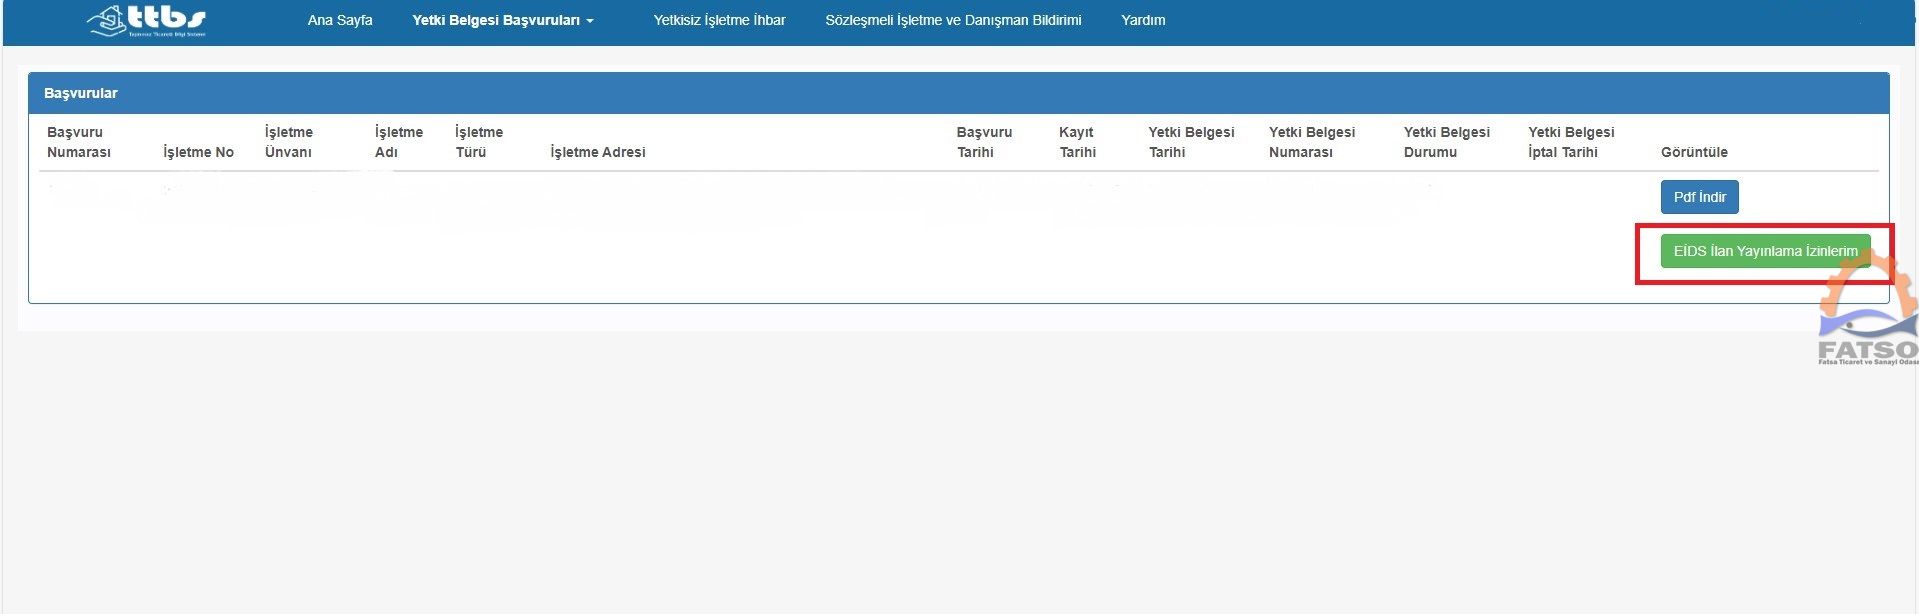Image resolution: width=1919 pixels, height=614 pixels.
Task: Go to Ana Sayfa
Action: [340, 20]
